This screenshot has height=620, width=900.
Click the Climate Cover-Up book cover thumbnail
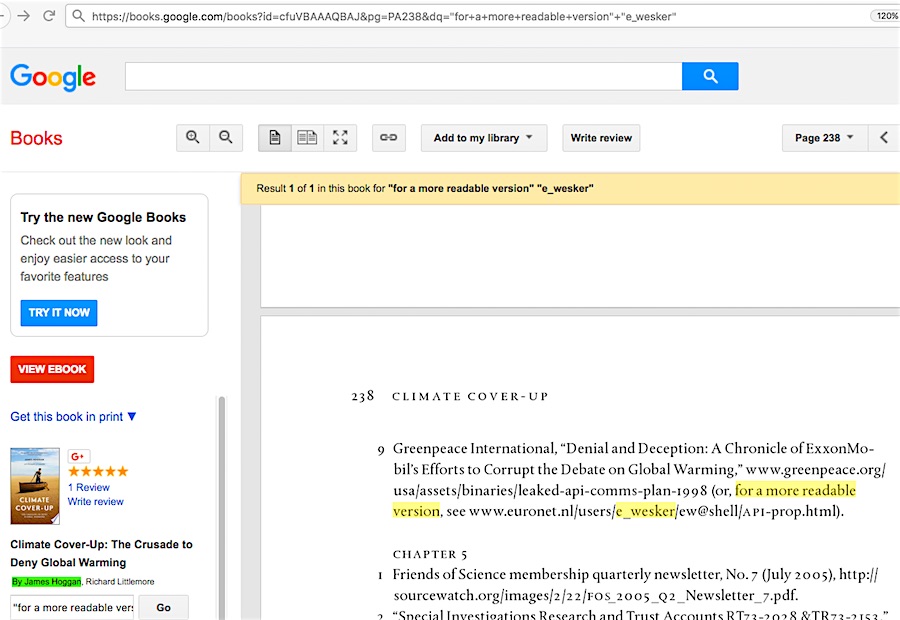tap(35, 486)
